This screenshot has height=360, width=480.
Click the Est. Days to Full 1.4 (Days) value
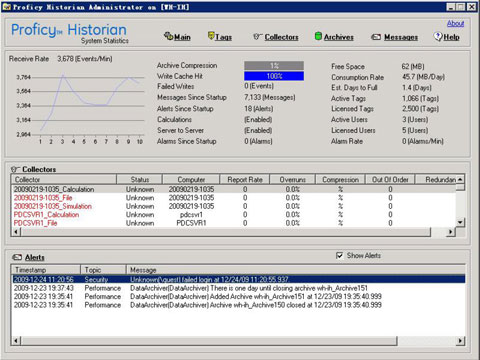(x=416, y=88)
